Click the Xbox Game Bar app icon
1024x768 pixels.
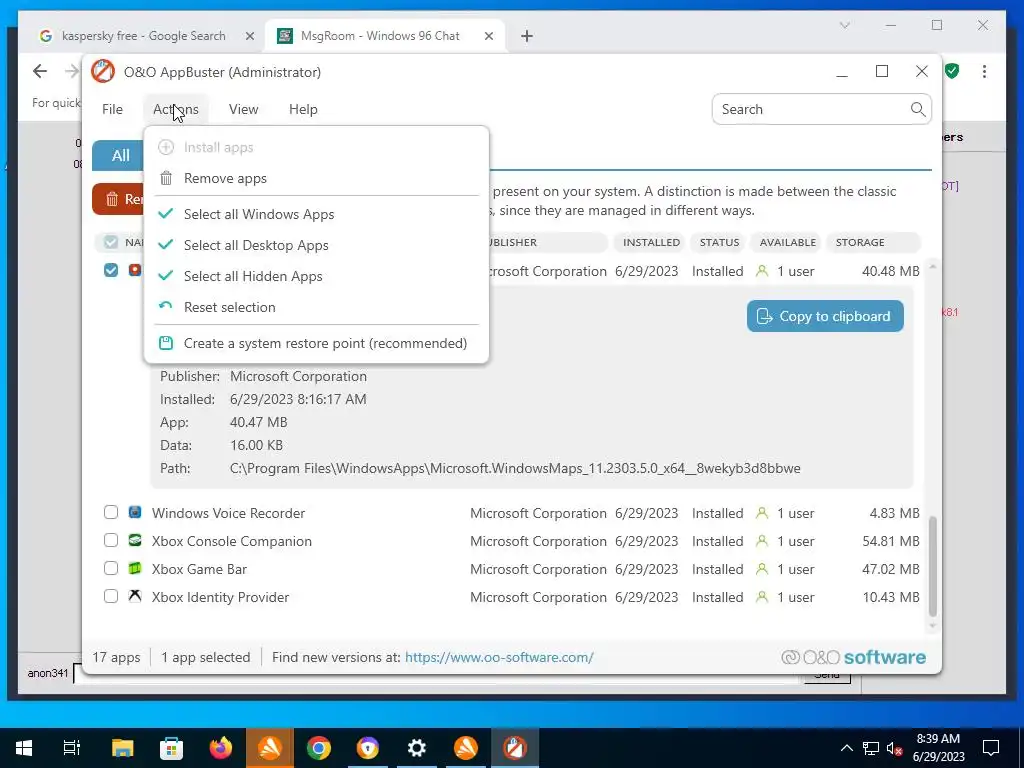tap(135, 569)
